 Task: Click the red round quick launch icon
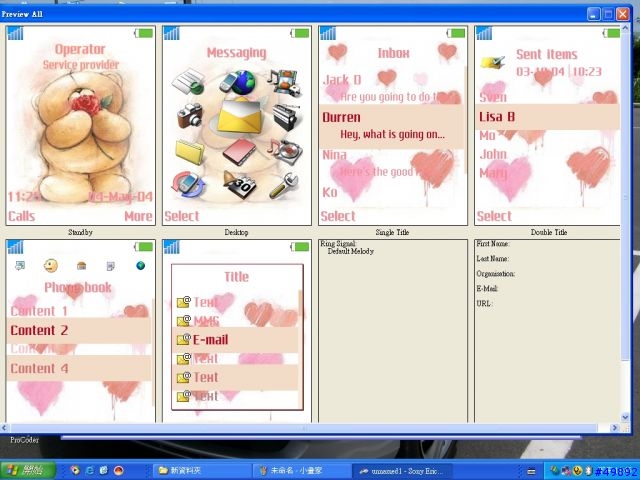tap(118, 471)
